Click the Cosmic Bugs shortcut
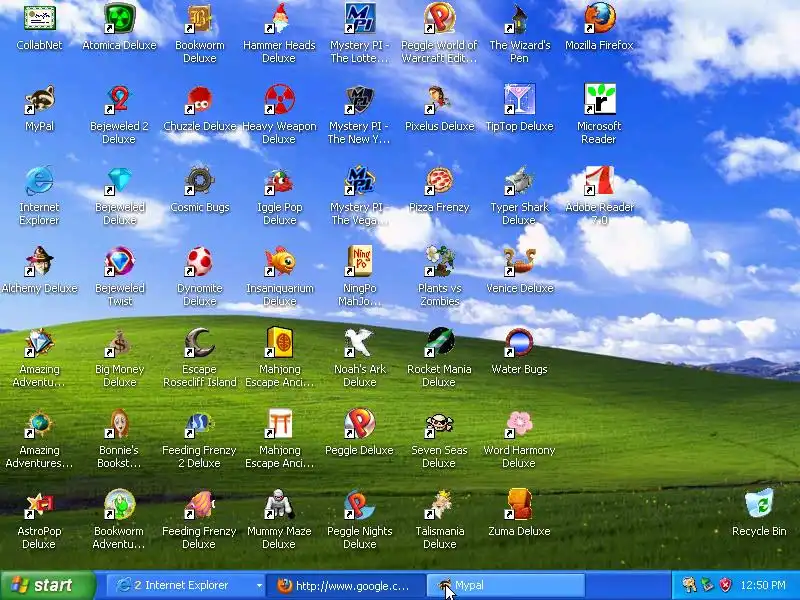Viewport: 800px width, 600px height. click(x=199, y=181)
